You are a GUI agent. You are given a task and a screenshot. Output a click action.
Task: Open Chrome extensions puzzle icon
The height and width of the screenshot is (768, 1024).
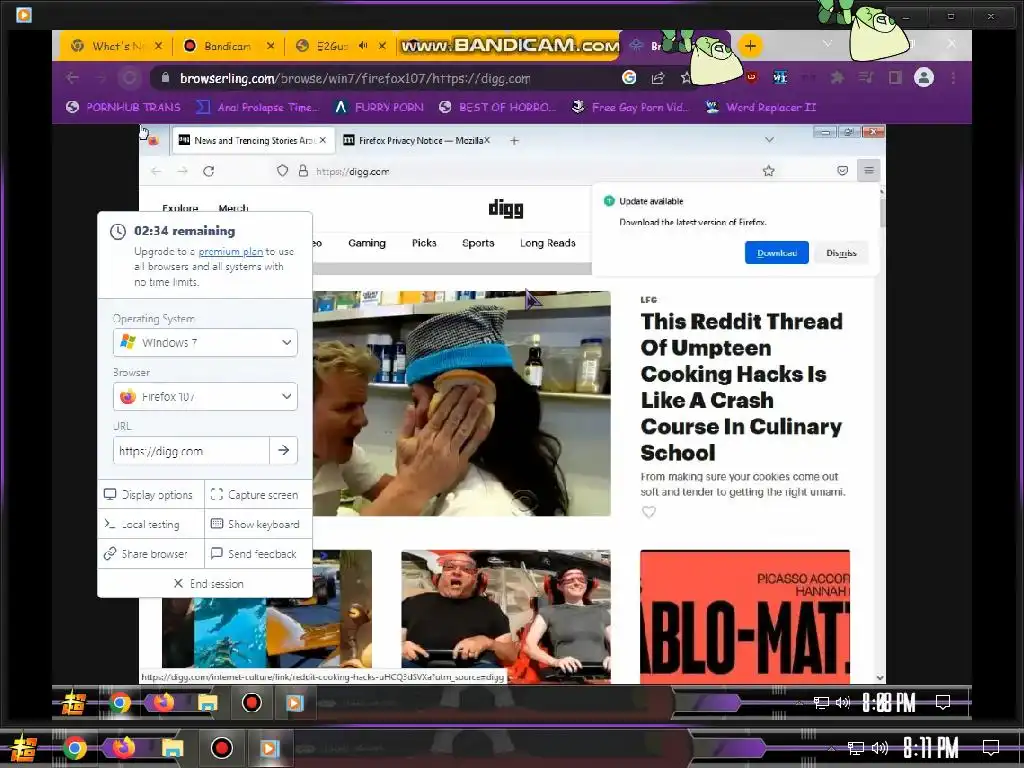(x=837, y=78)
